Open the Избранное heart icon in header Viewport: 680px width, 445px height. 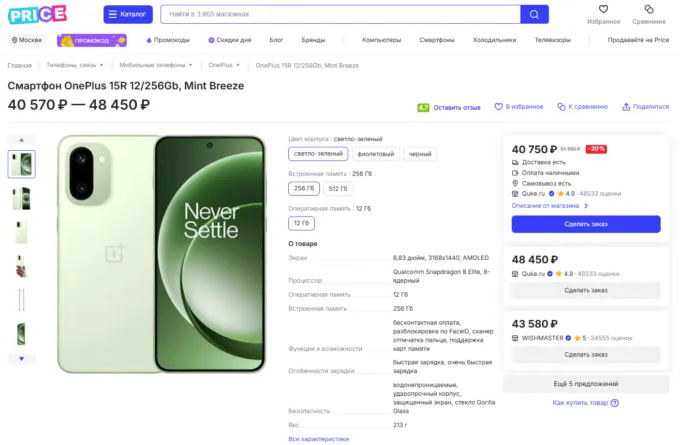(x=603, y=10)
